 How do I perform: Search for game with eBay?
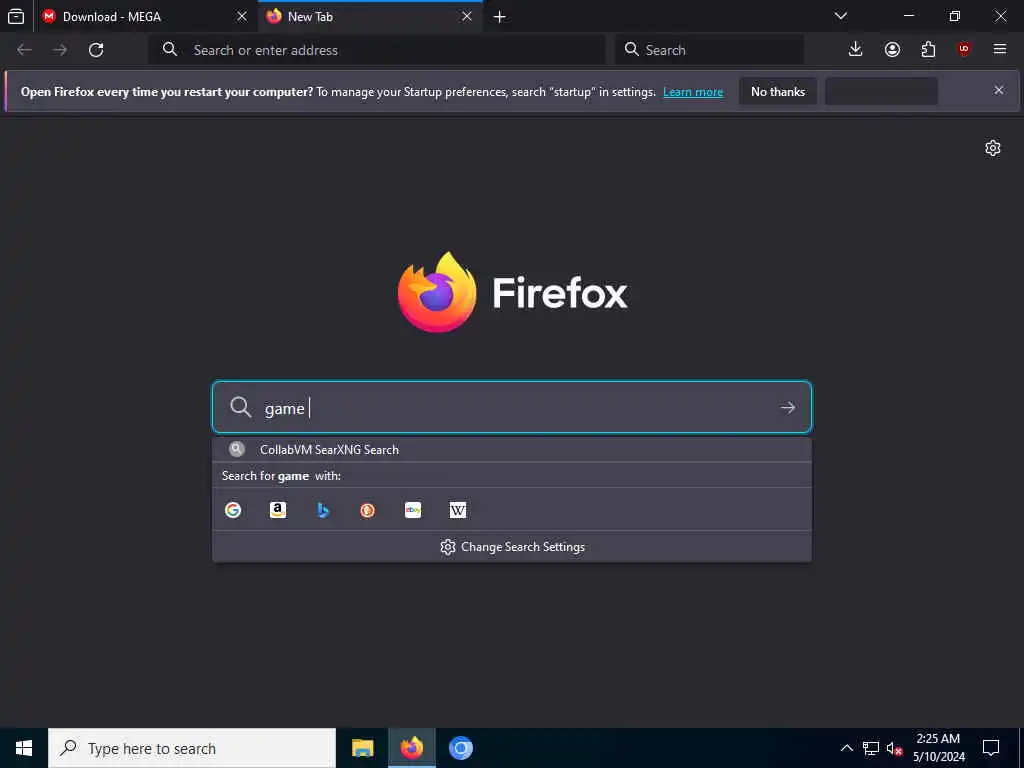pos(413,510)
